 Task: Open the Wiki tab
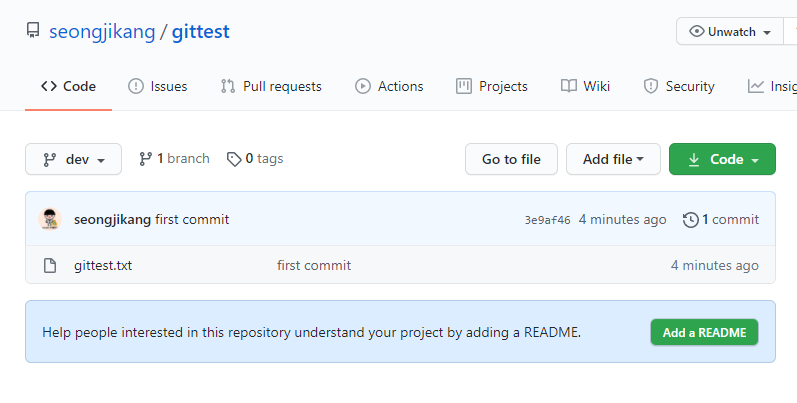585,86
